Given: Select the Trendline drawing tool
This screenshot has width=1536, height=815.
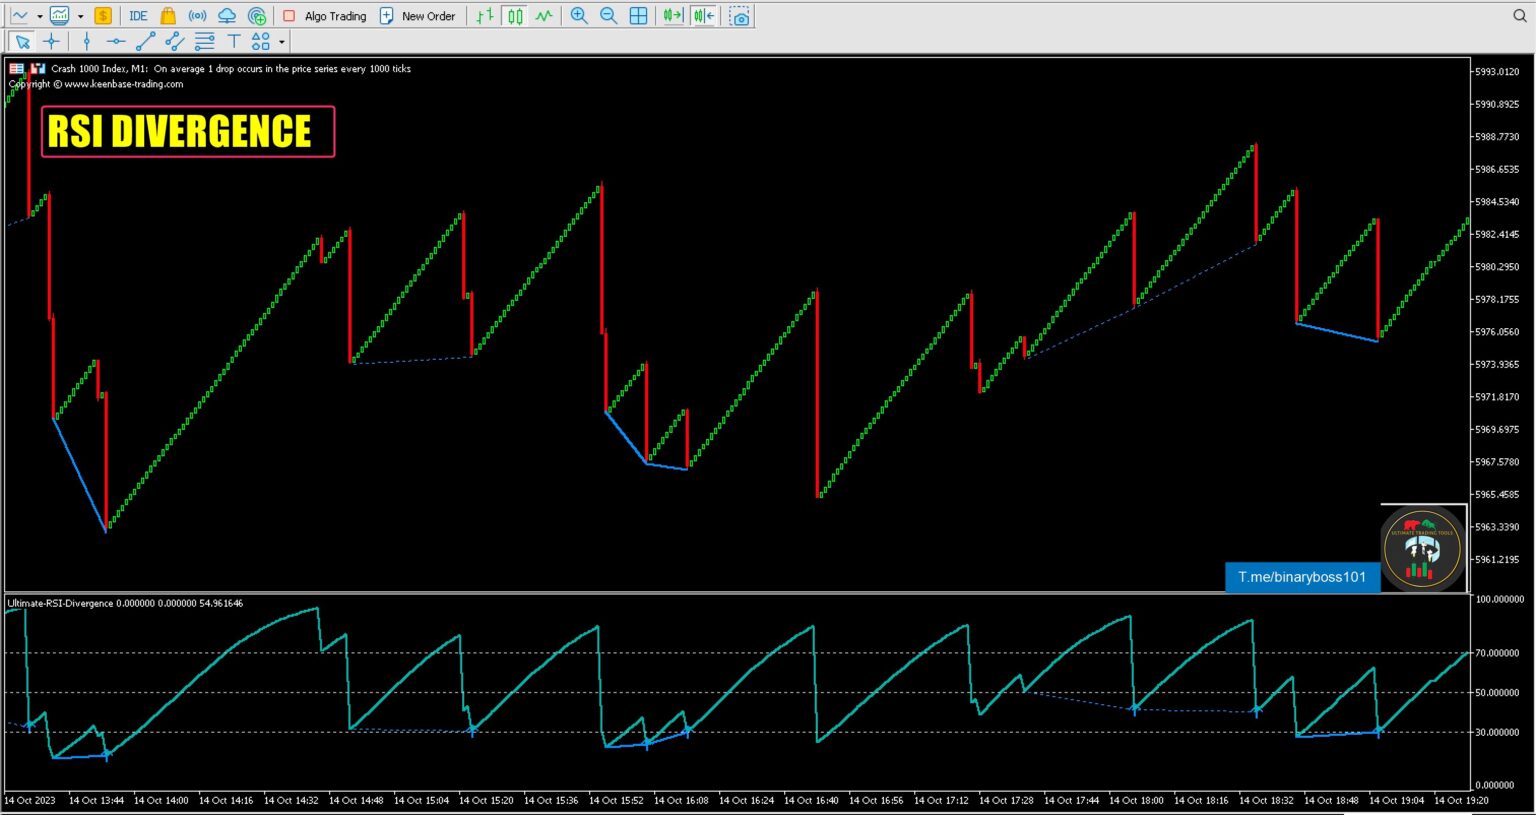Looking at the screenshot, I should click(145, 41).
